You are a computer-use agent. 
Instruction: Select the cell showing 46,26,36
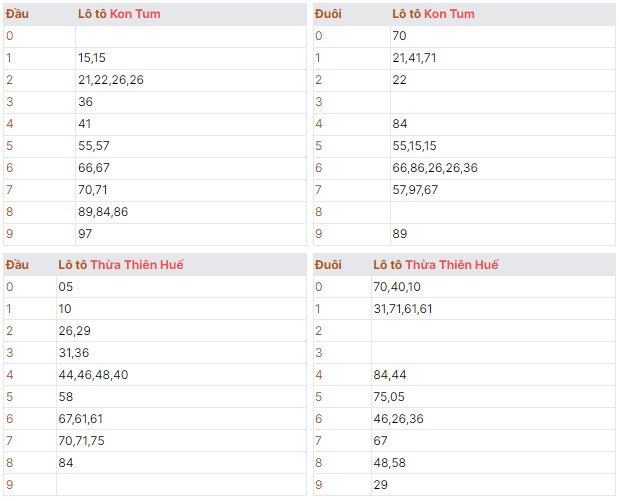point(396,419)
